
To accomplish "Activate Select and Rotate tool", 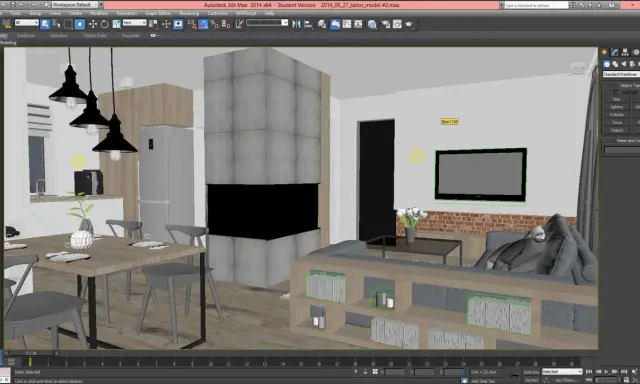I will pos(104,24).
